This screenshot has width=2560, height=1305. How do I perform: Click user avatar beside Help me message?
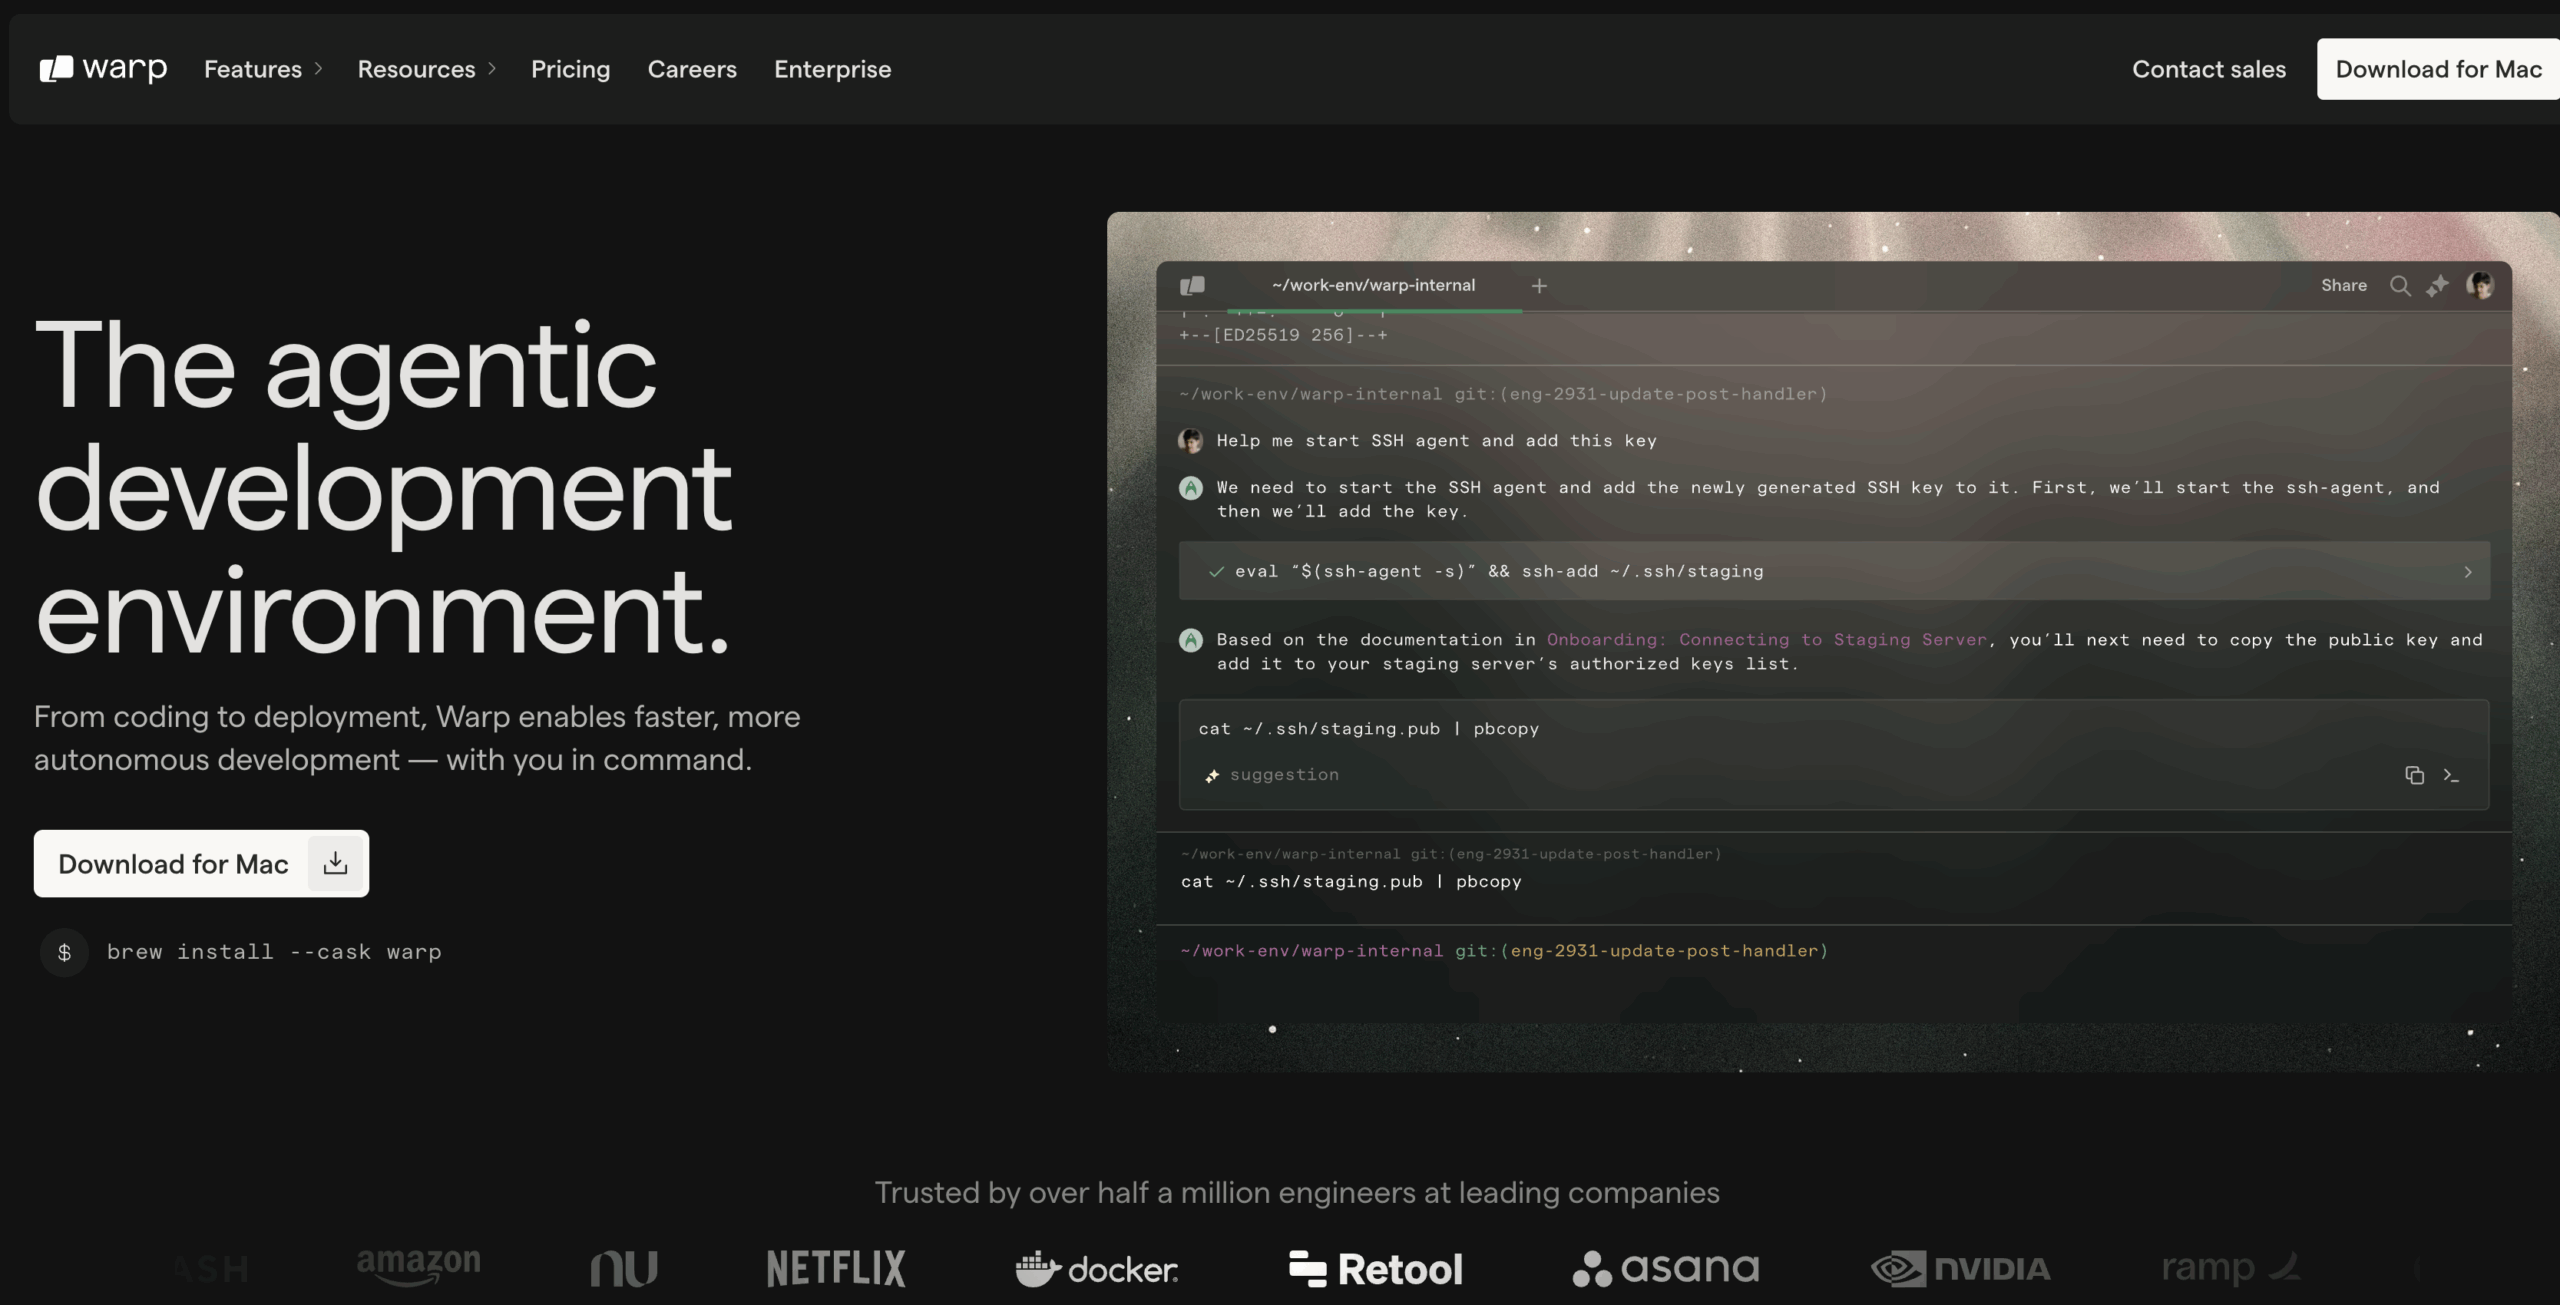(x=1190, y=440)
